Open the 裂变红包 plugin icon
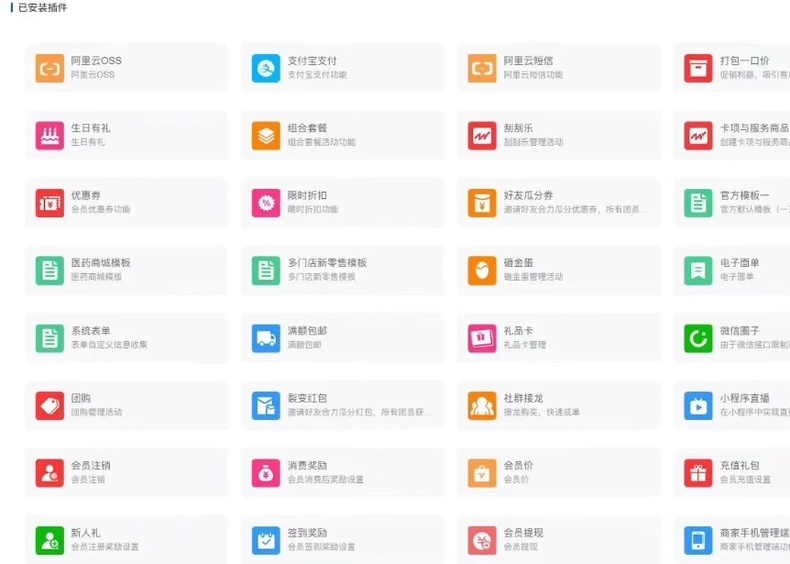The image size is (790, 564). (x=266, y=406)
